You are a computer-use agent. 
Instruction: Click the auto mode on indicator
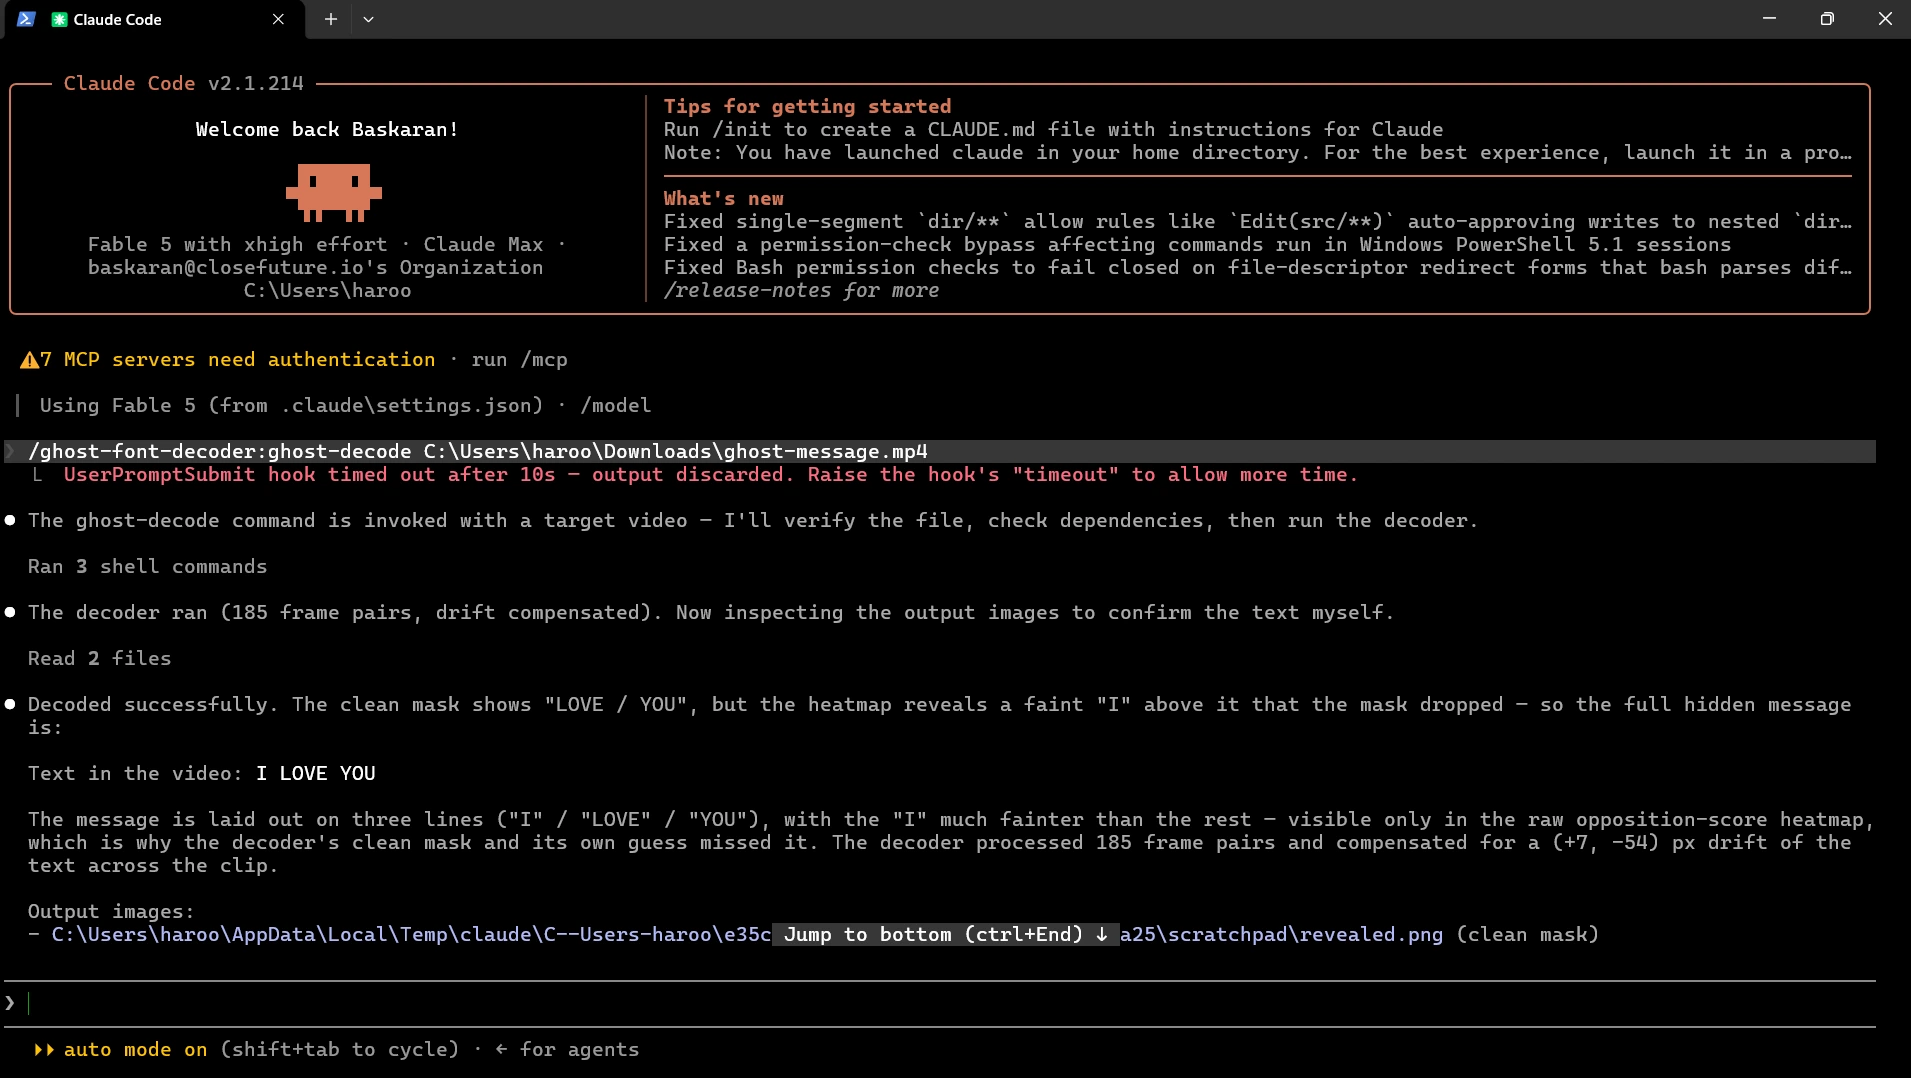(135, 1049)
